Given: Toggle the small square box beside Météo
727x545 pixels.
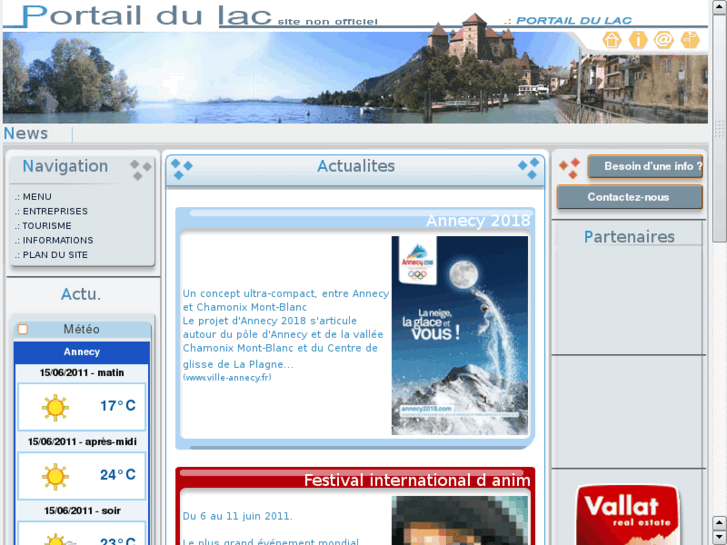Looking at the screenshot, I should (x=23, y=329).
